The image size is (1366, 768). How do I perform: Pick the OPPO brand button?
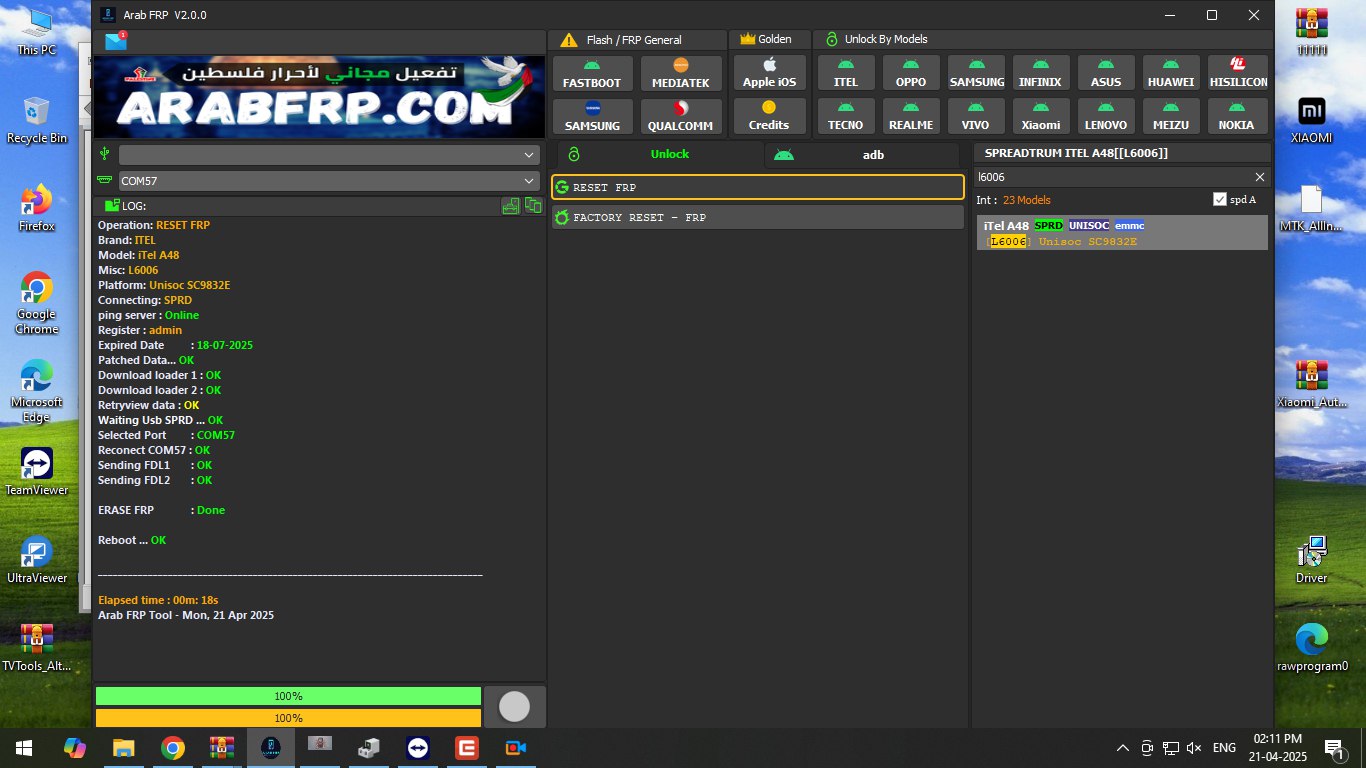click(911, 73)
